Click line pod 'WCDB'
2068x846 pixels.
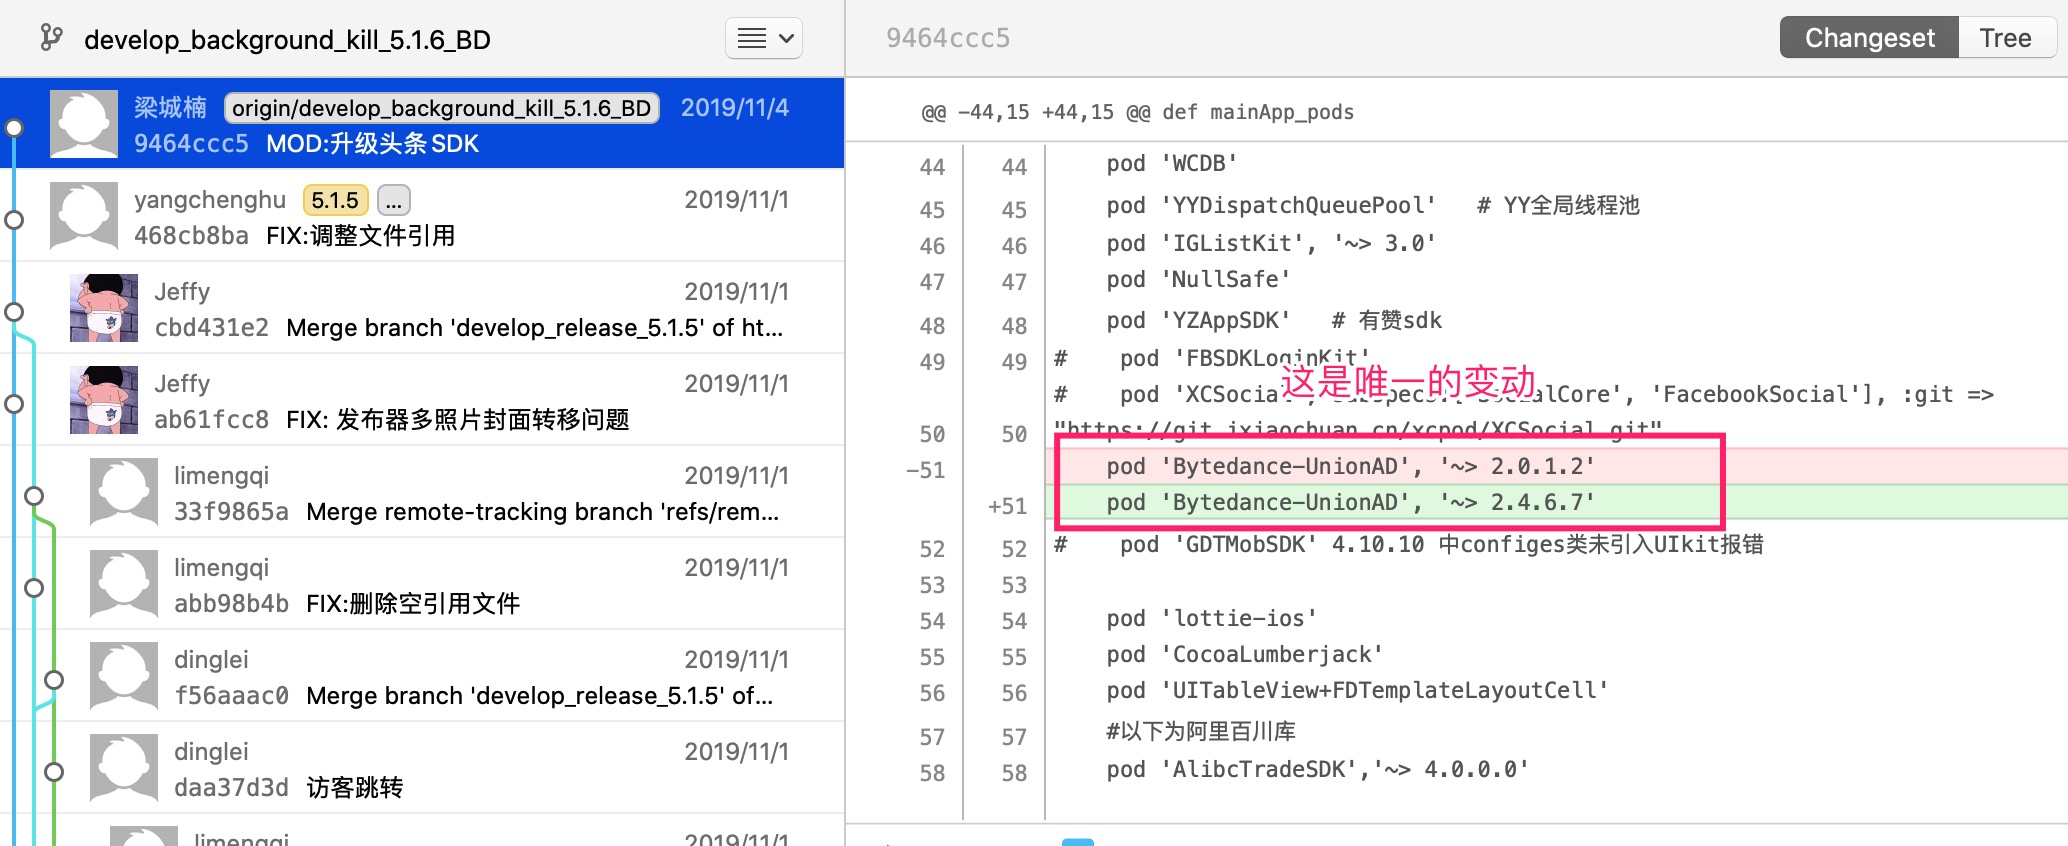click(1172, 163)
